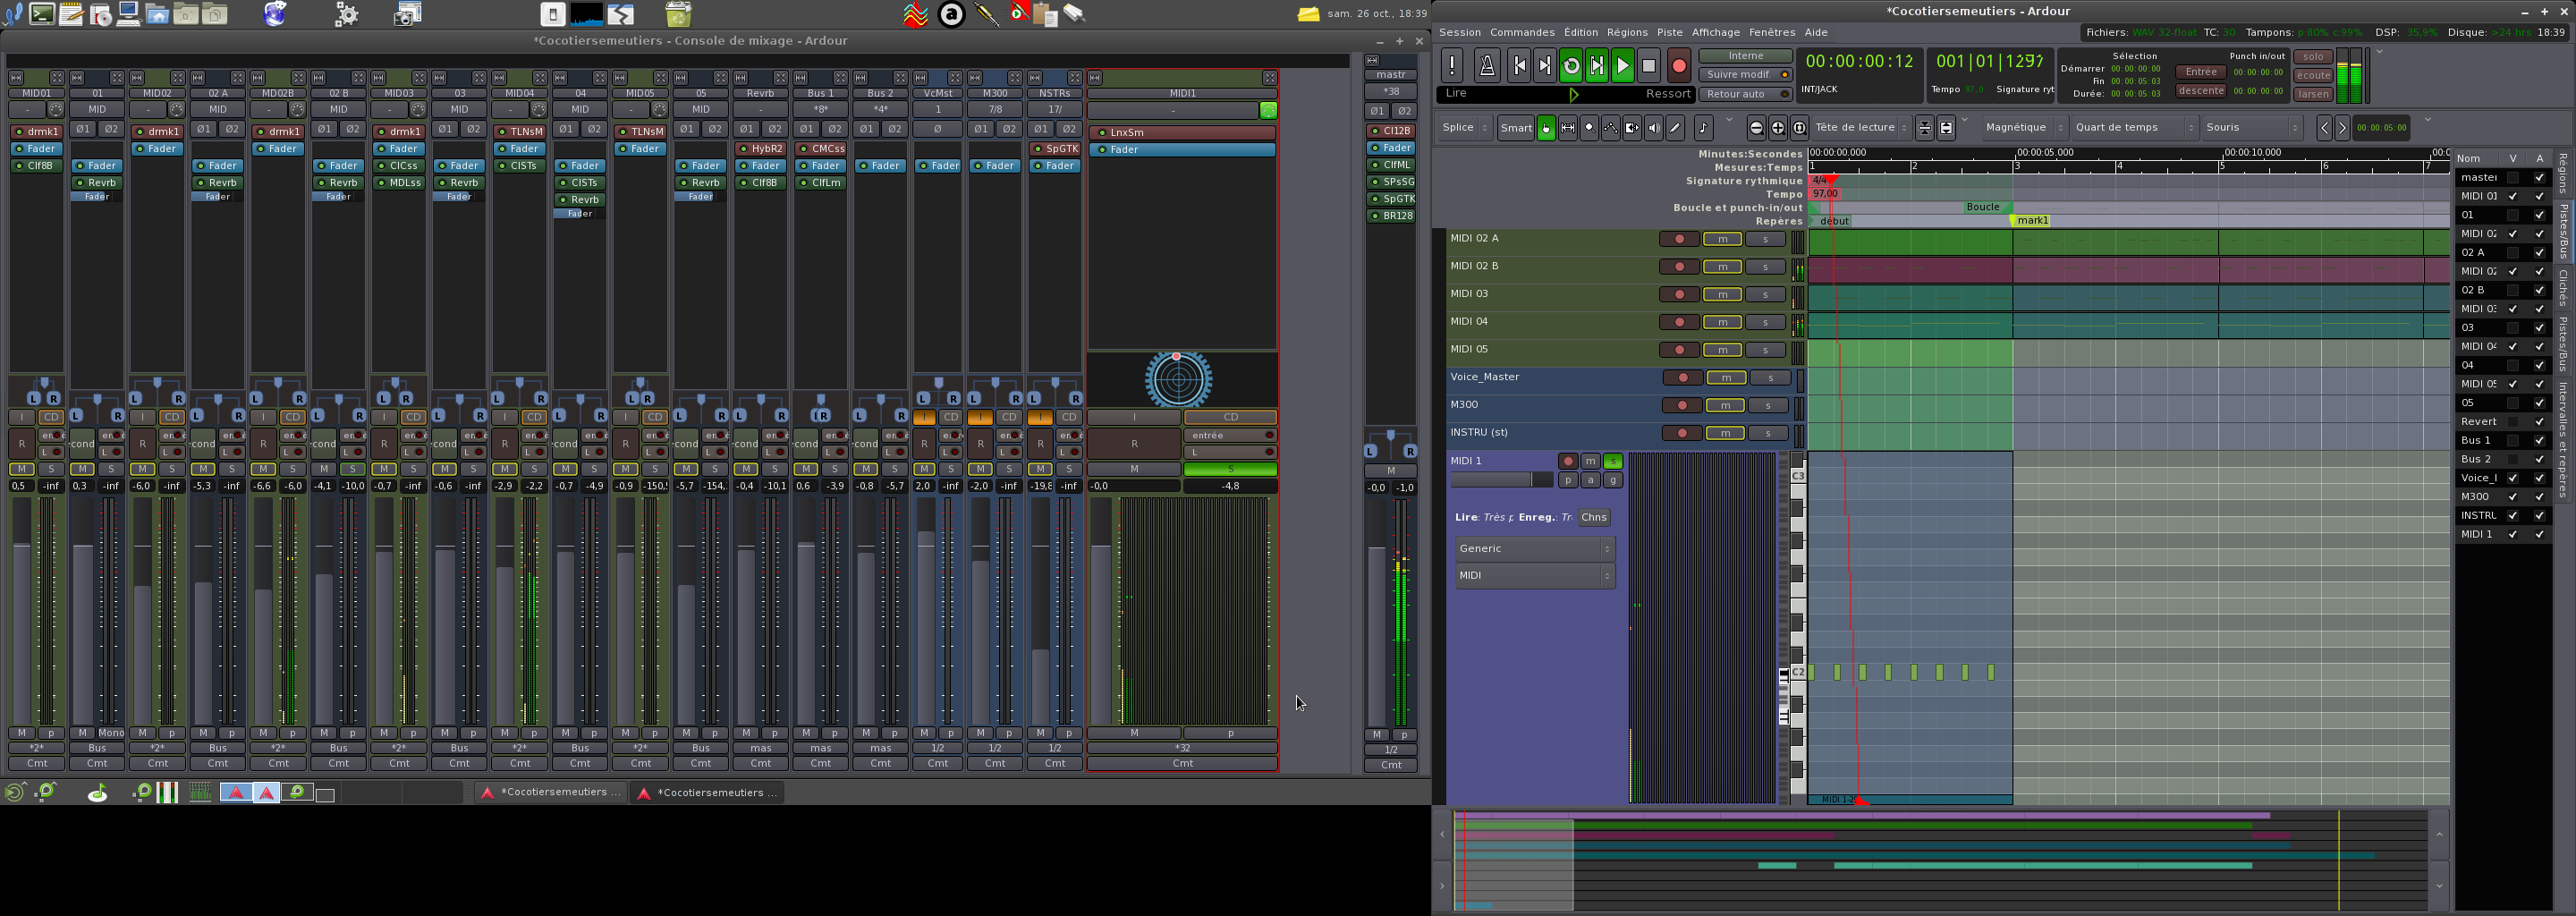Viewport: 2576px width, 916px height.
Task: Click the global record button
Action: (x=1678, y=67)
